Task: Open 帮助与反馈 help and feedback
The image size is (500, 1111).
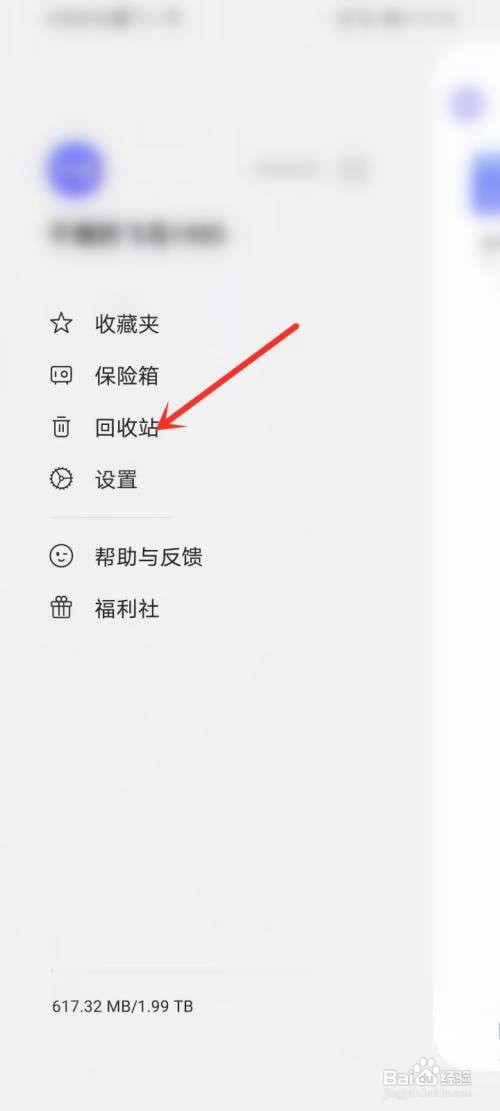Action: [x=149, y=556]
